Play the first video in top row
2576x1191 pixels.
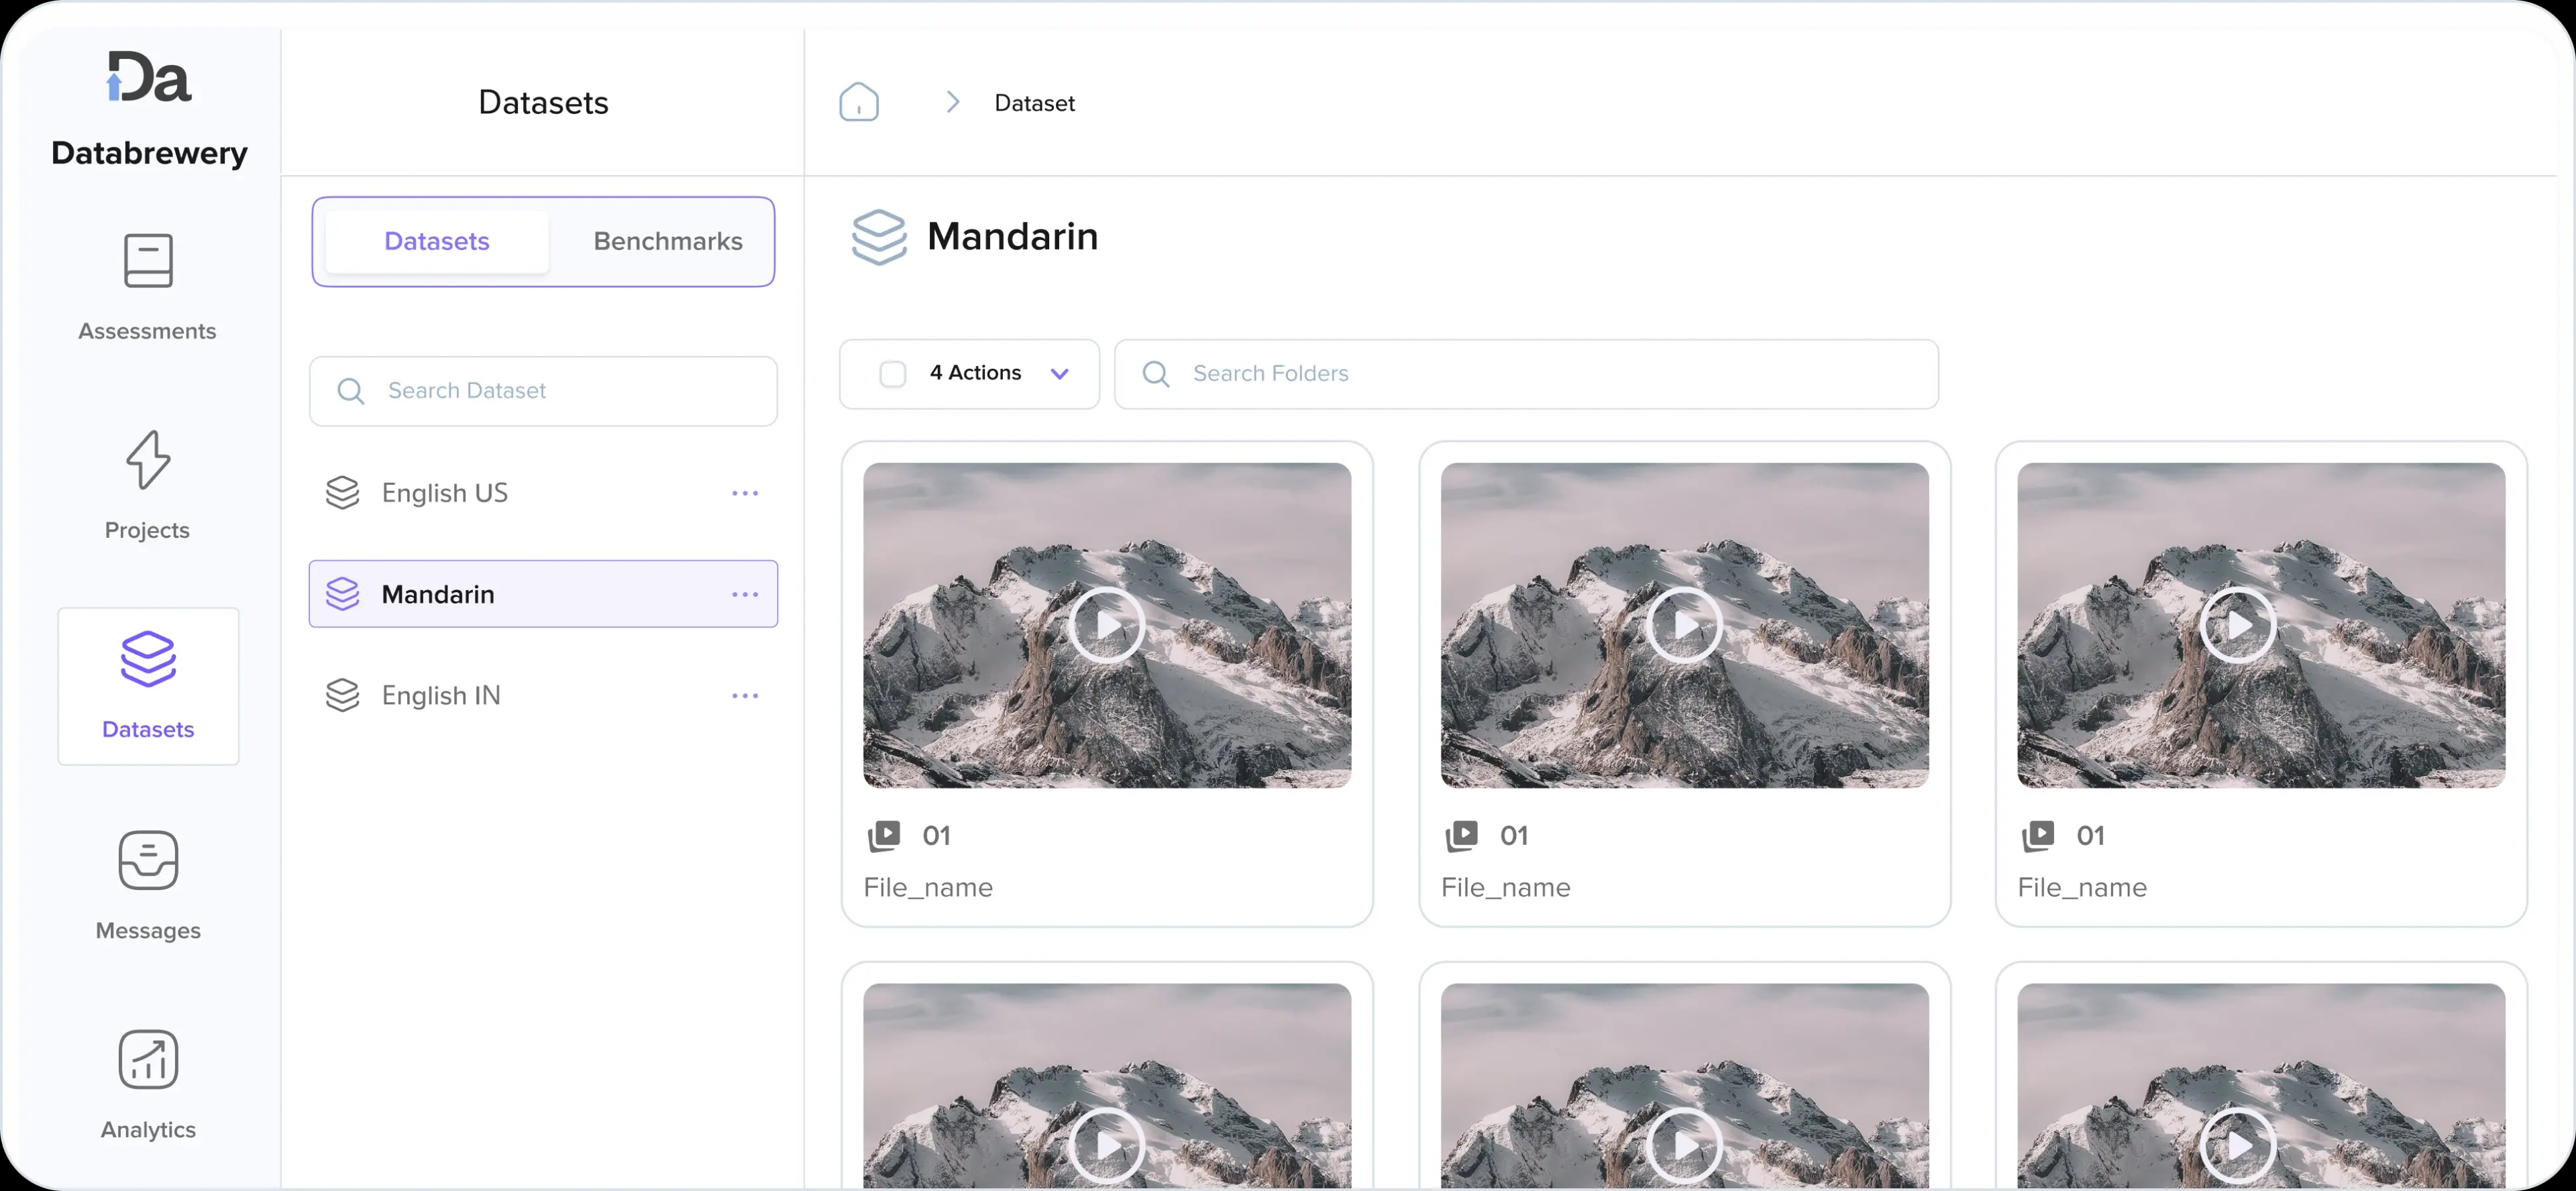(x=1107, y=625)
